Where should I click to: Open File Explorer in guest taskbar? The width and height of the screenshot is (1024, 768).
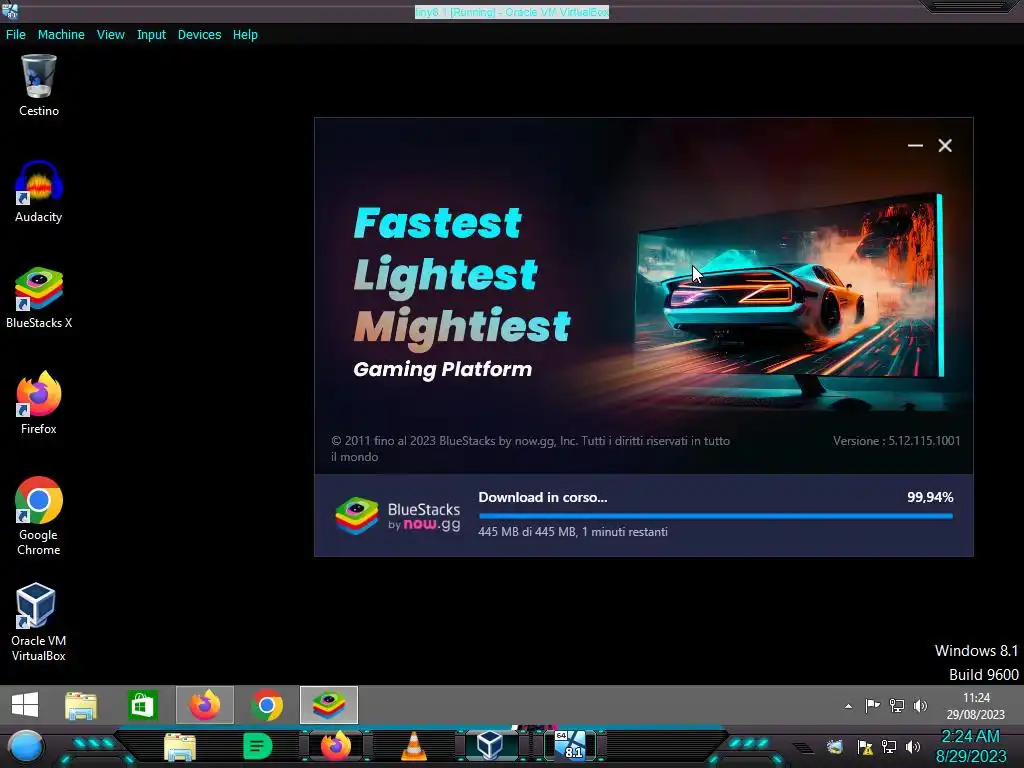(x=81, y=705)
